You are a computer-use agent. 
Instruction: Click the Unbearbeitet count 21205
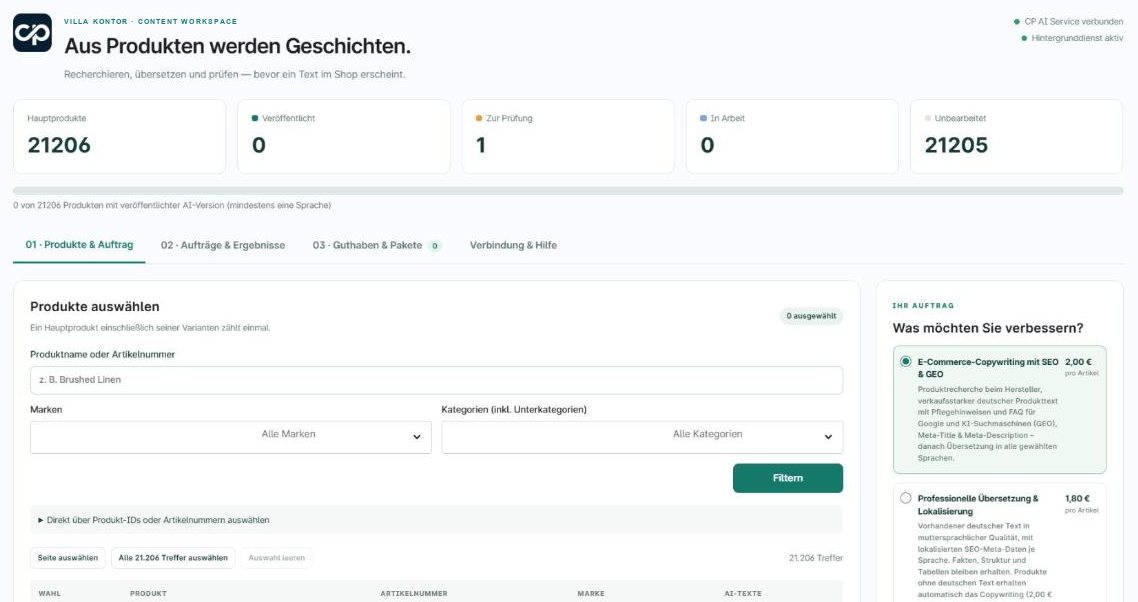(956, 145)
